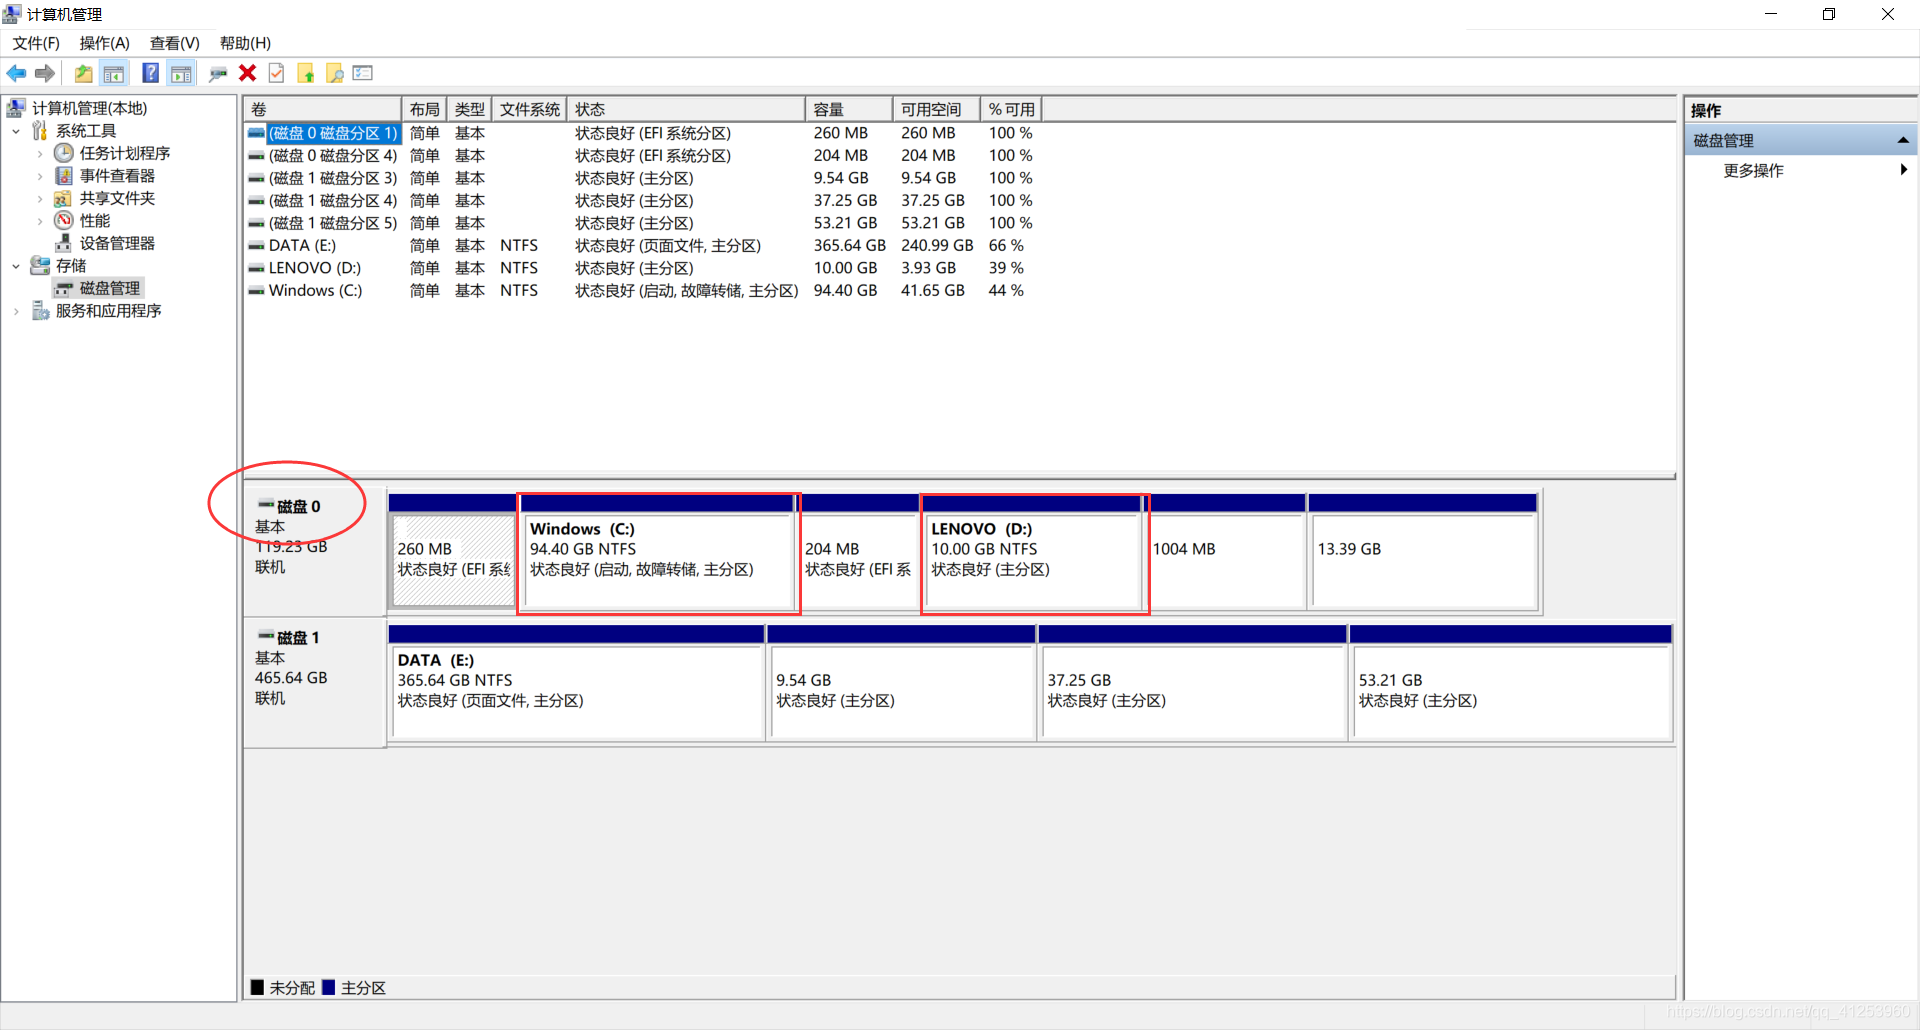Collapse the 磁盘管理 actions section arrow
This screenshot has height=1030, width=1920.
1903,140
